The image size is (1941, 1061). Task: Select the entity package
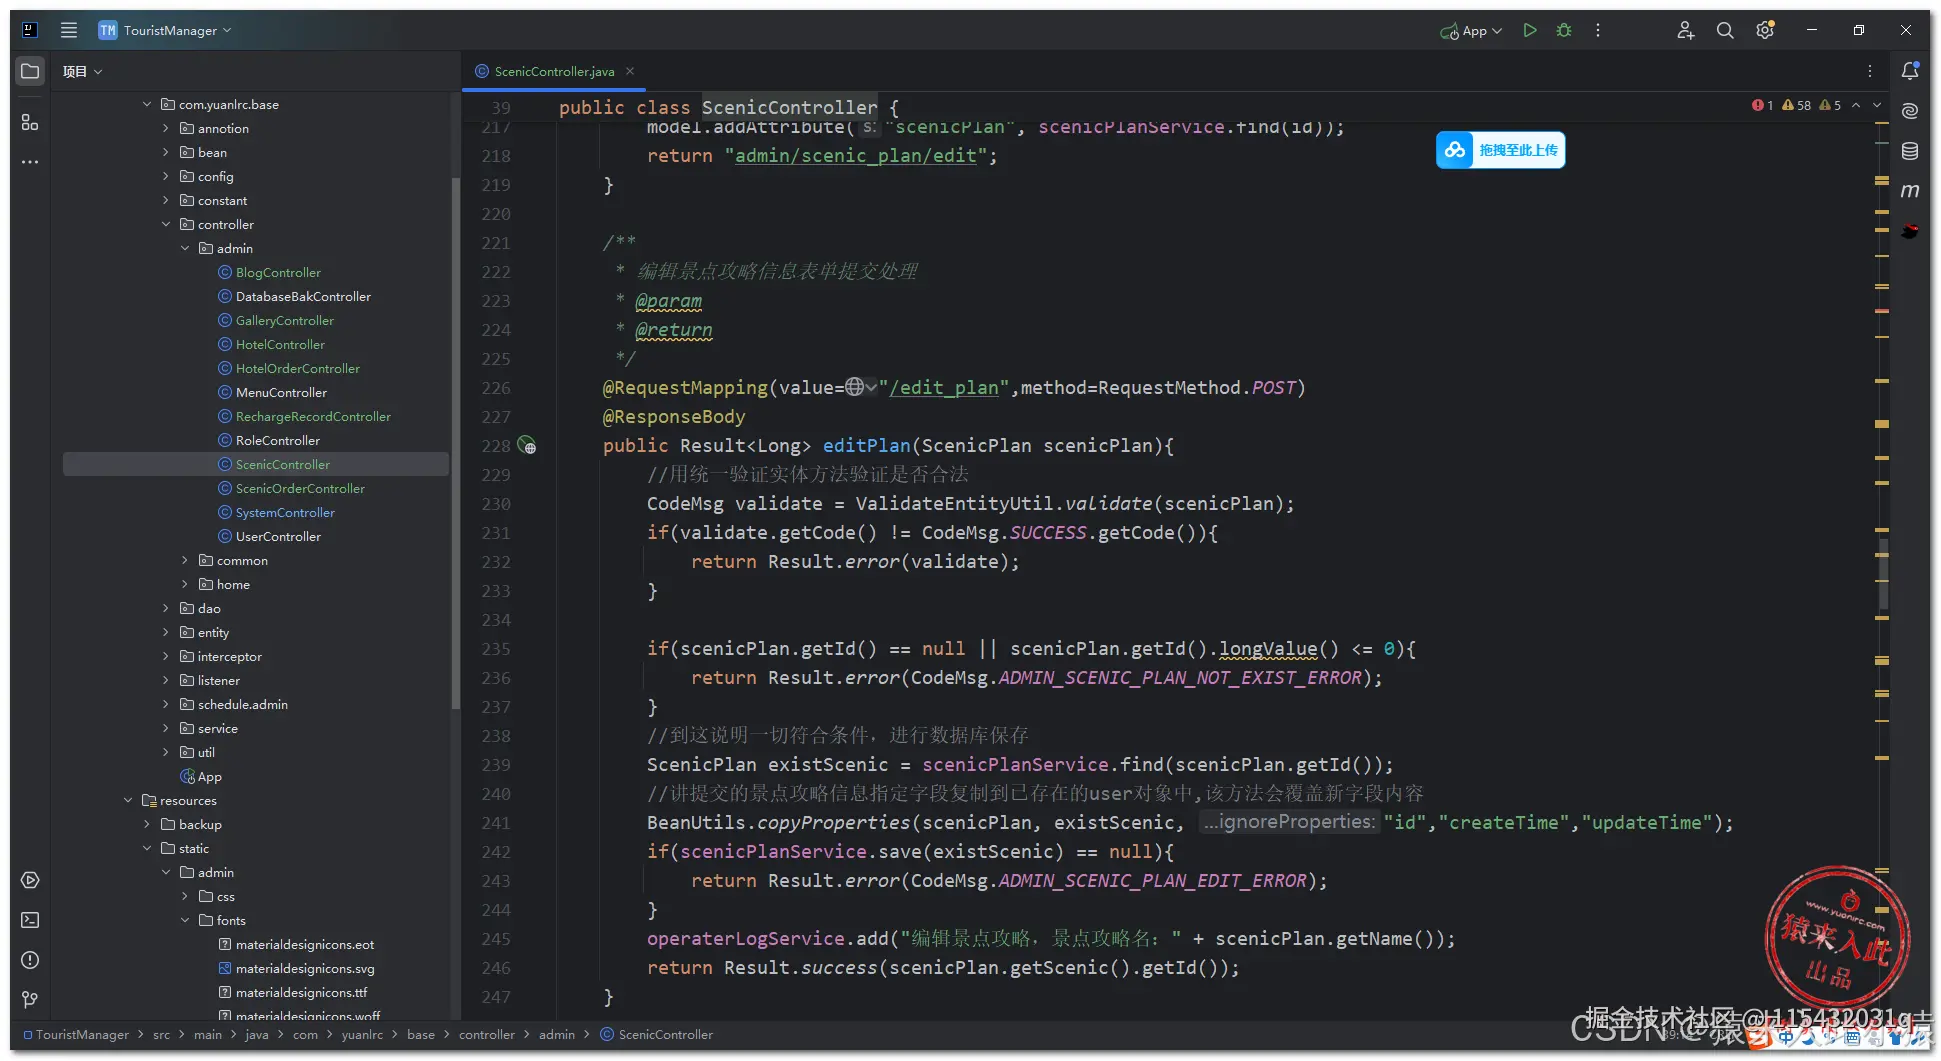[213, 632]
